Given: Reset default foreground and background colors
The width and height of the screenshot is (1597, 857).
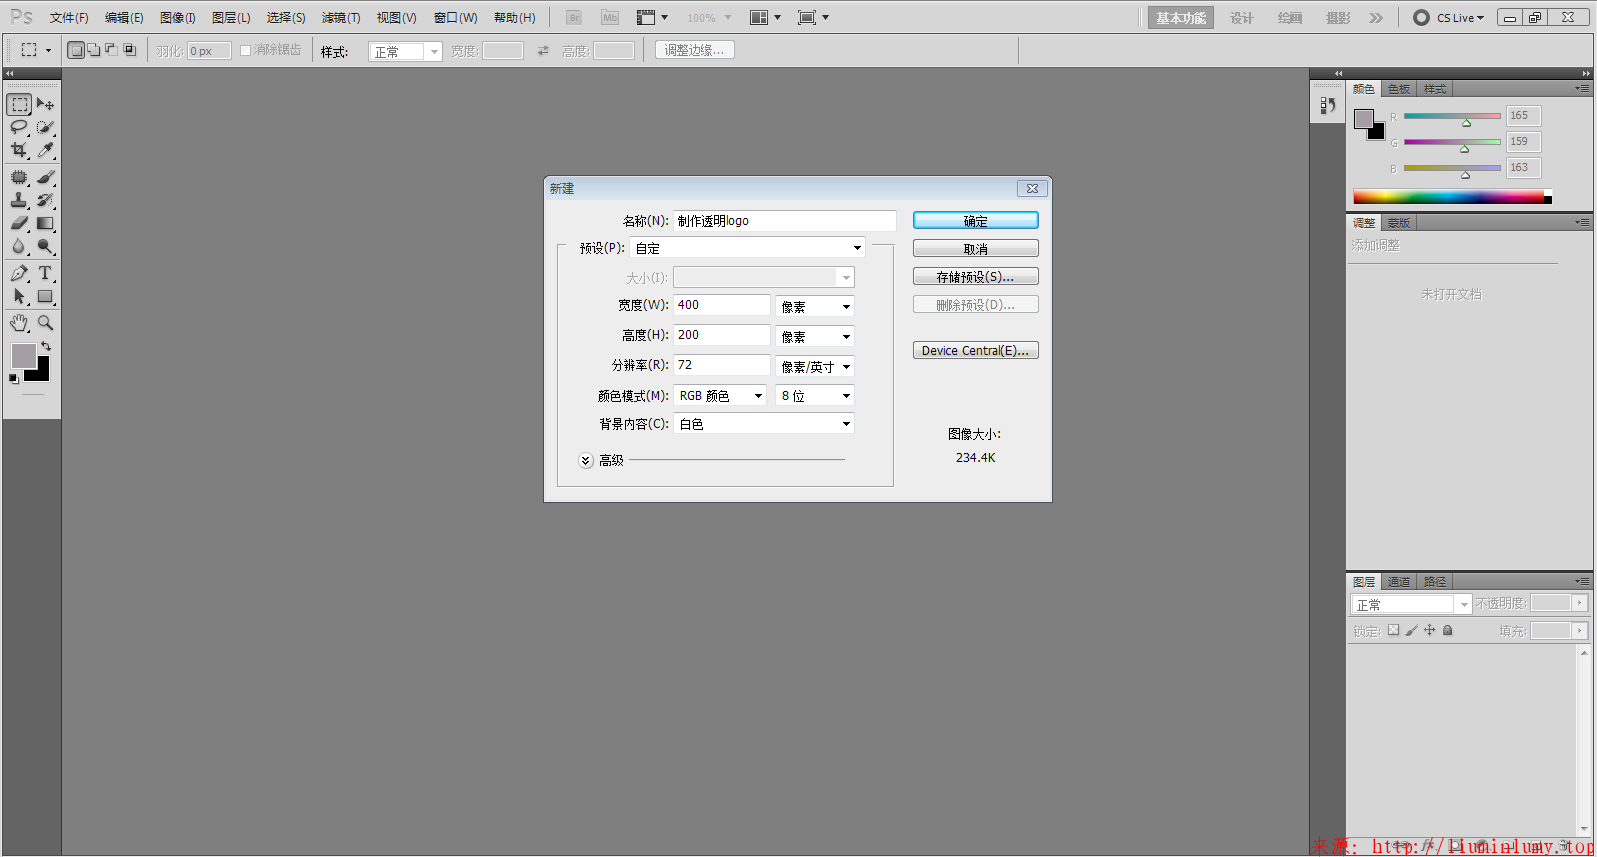Looking at the screenshot, I should 14,378.
